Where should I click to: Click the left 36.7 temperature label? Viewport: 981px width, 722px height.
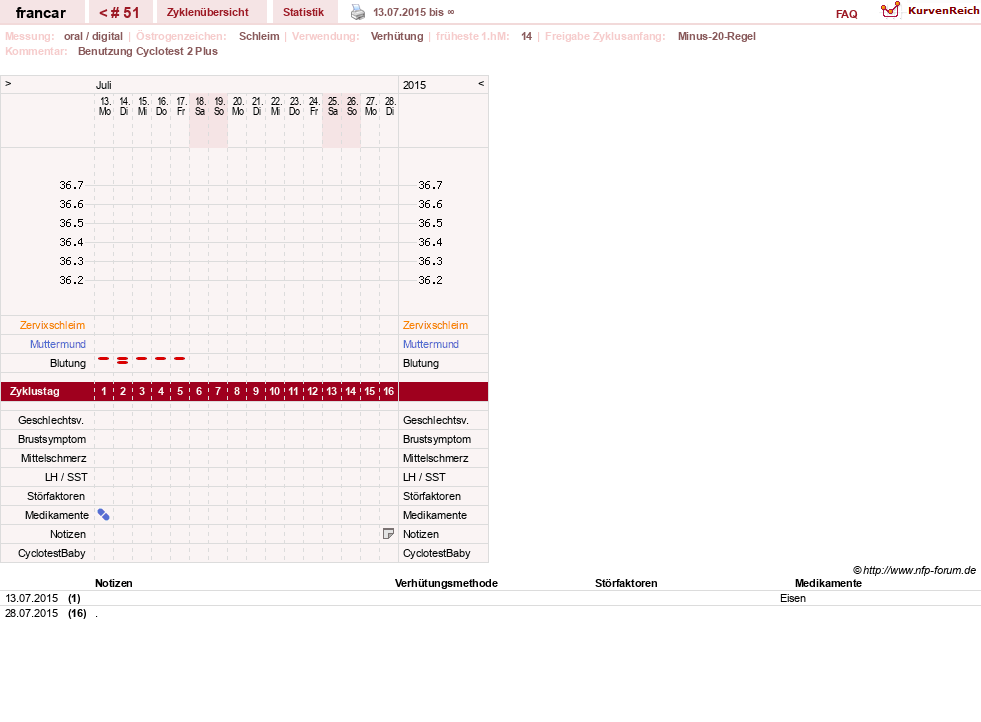click(x=71, y=185)
